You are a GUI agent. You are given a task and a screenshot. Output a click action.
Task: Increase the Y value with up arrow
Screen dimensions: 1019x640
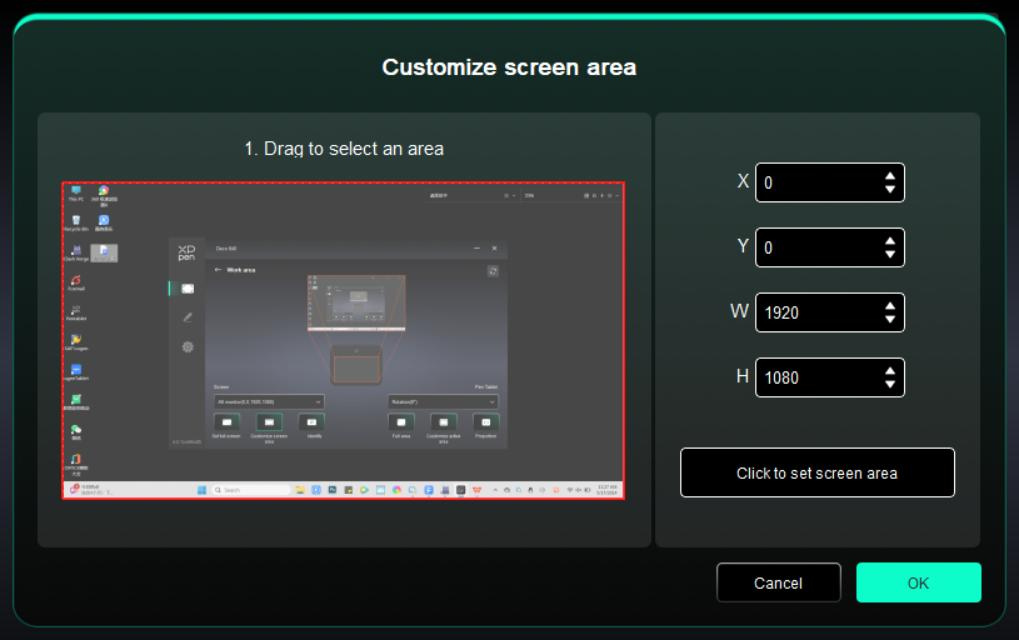click(890, 242)
